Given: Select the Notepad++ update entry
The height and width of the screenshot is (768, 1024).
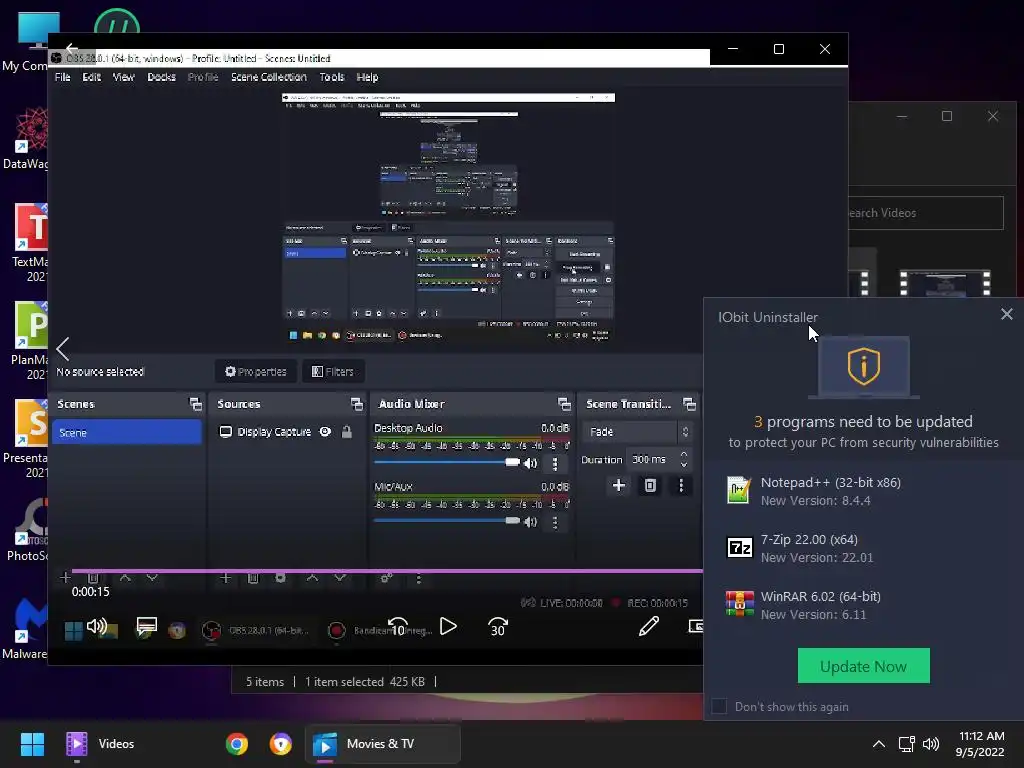Looking at the screenshot, I should 863,491.
